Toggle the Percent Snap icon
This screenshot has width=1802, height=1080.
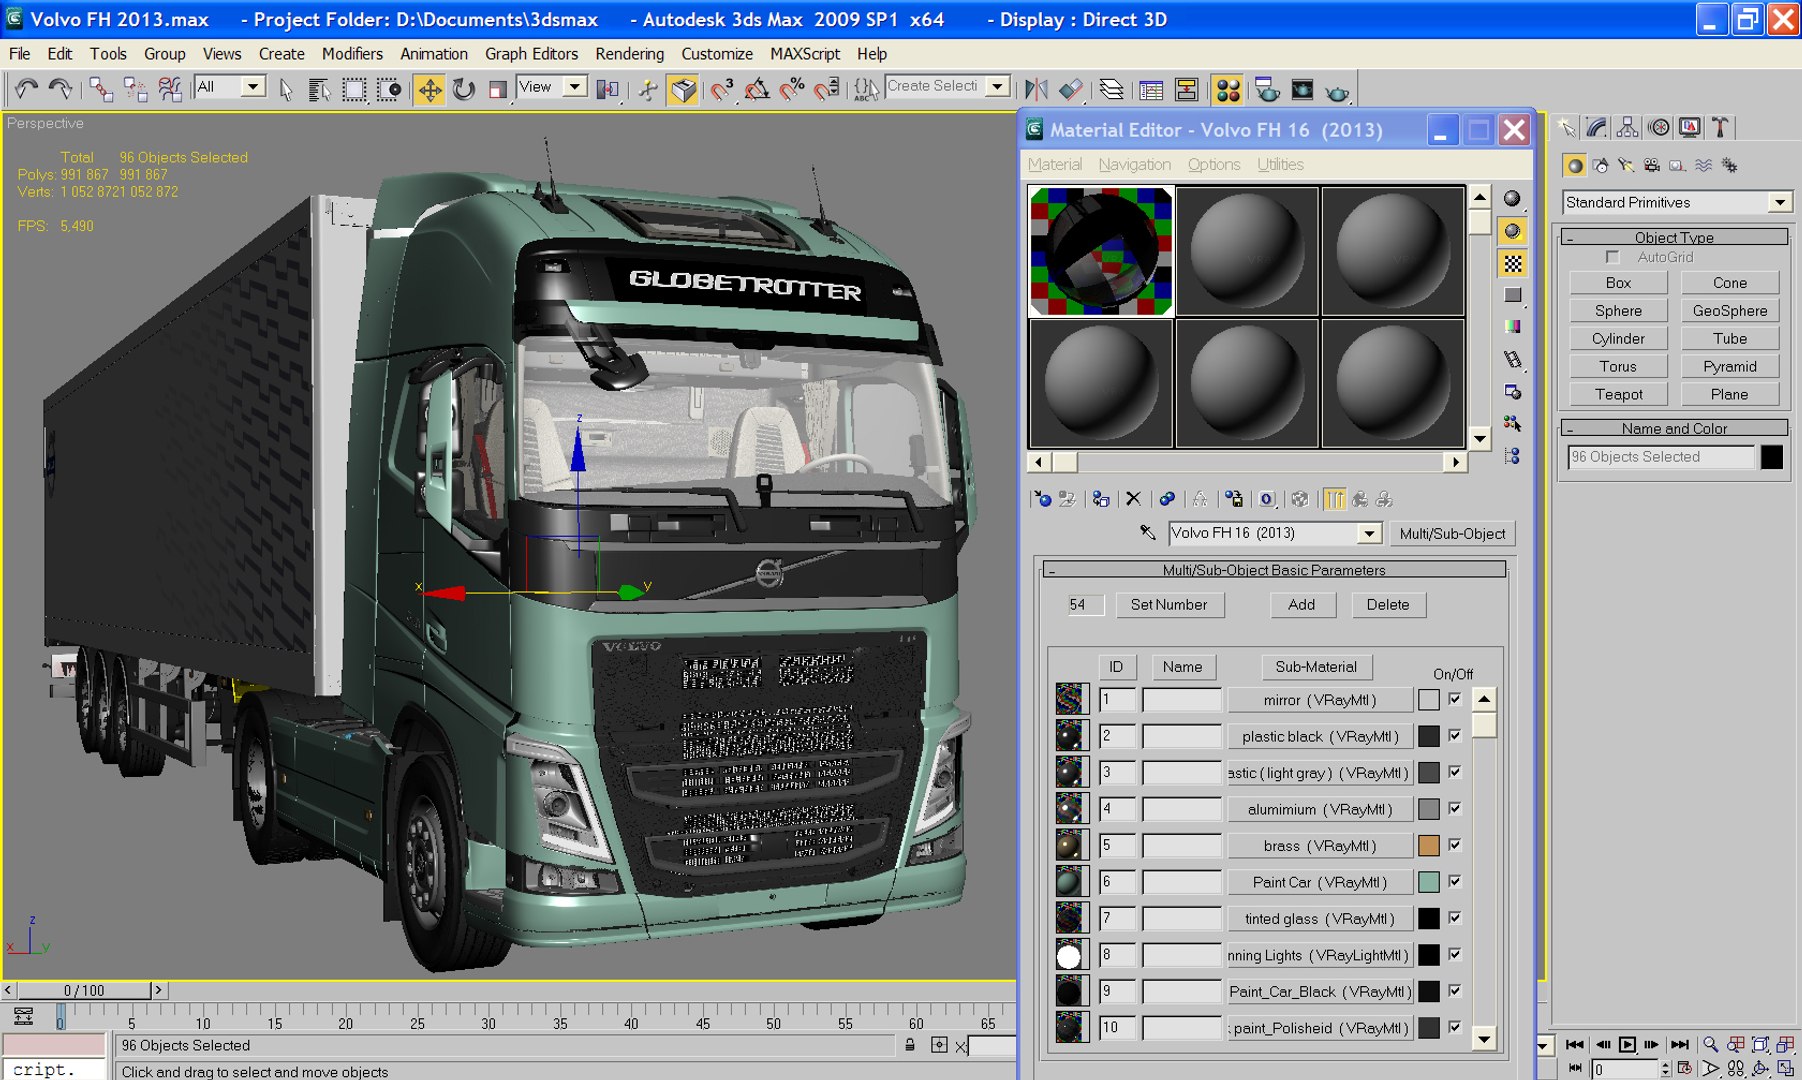coord(792,90)
